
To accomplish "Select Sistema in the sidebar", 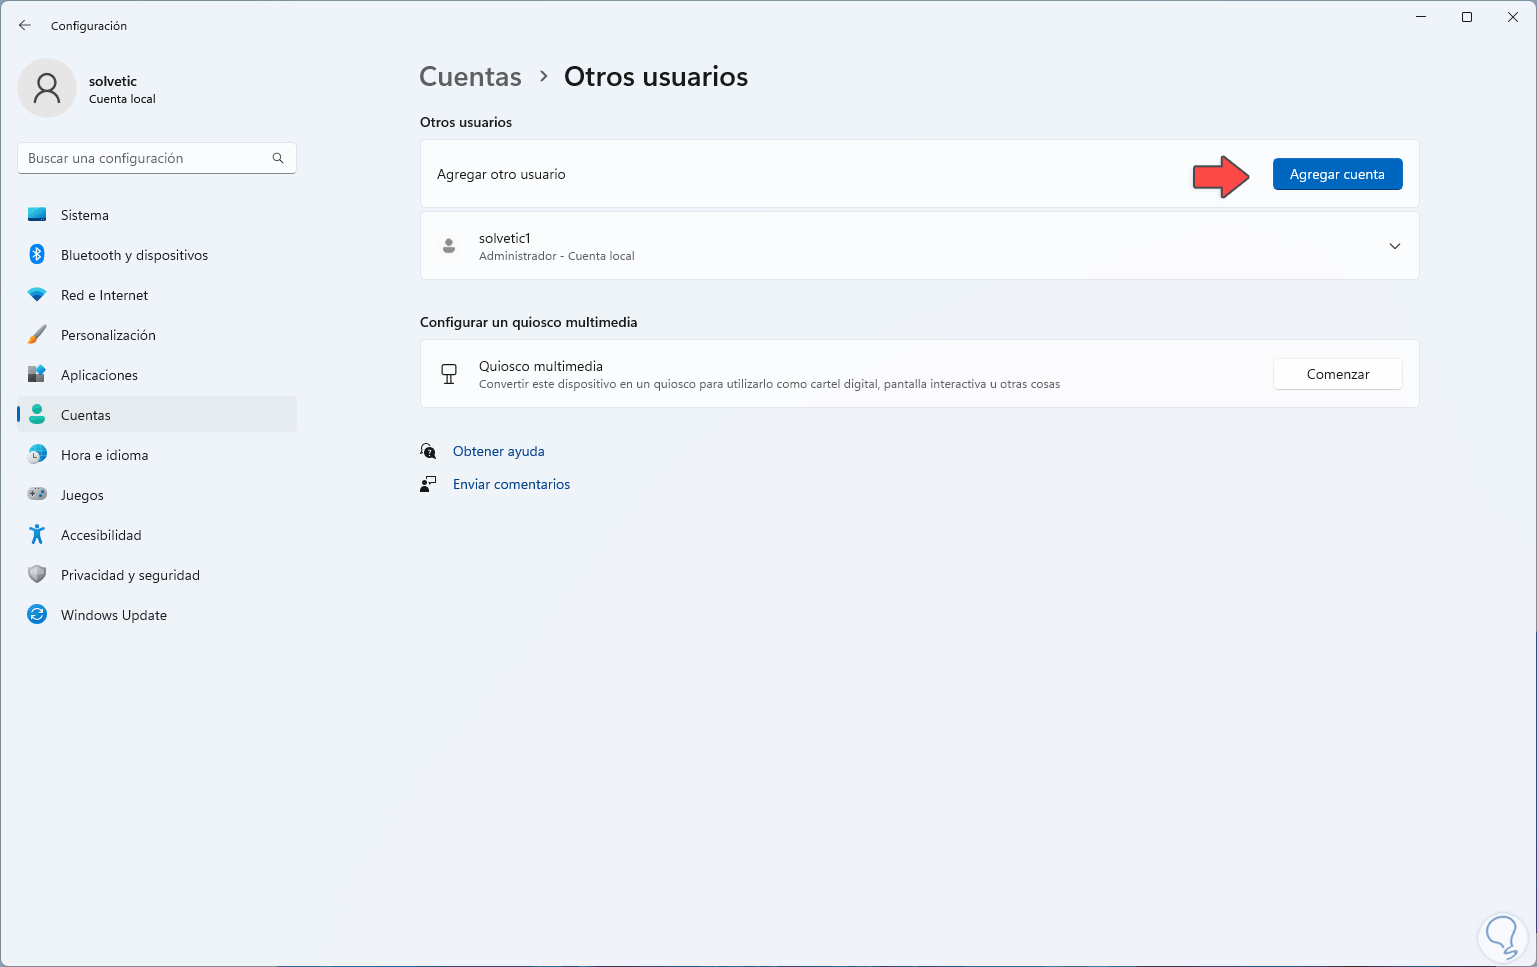I will coord(85,215).
